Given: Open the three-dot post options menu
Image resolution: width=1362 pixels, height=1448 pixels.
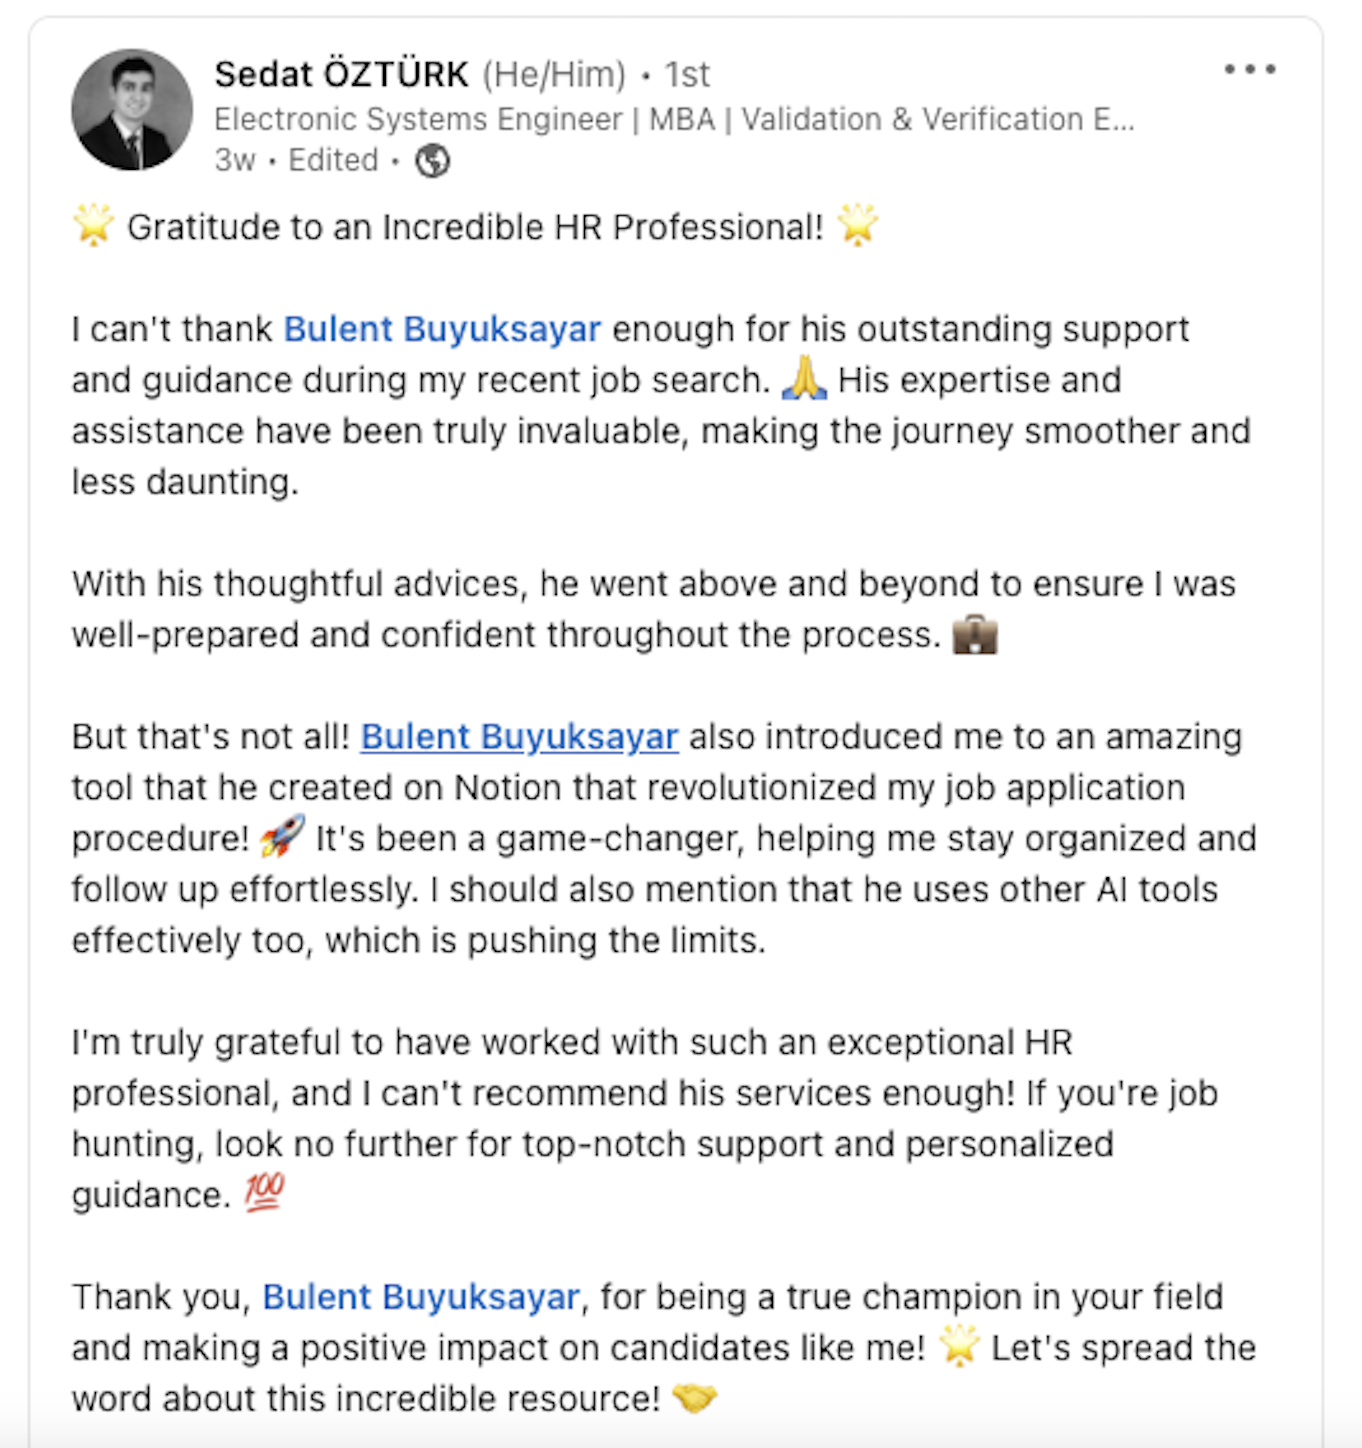Looking at the screenshot, I should coord(1249,69).
